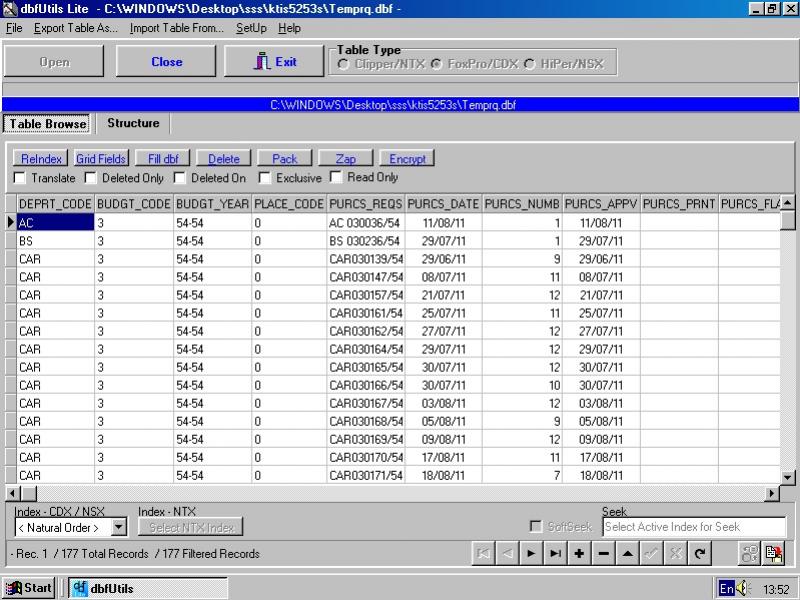This screenshot has height=600, width=800.
Task: Open the File menu
Action: [x=14, y=28]
